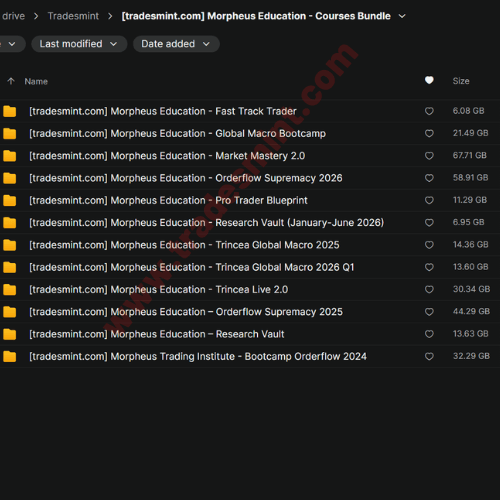Click the 14.36 GB size value

[x=470, y=245]
